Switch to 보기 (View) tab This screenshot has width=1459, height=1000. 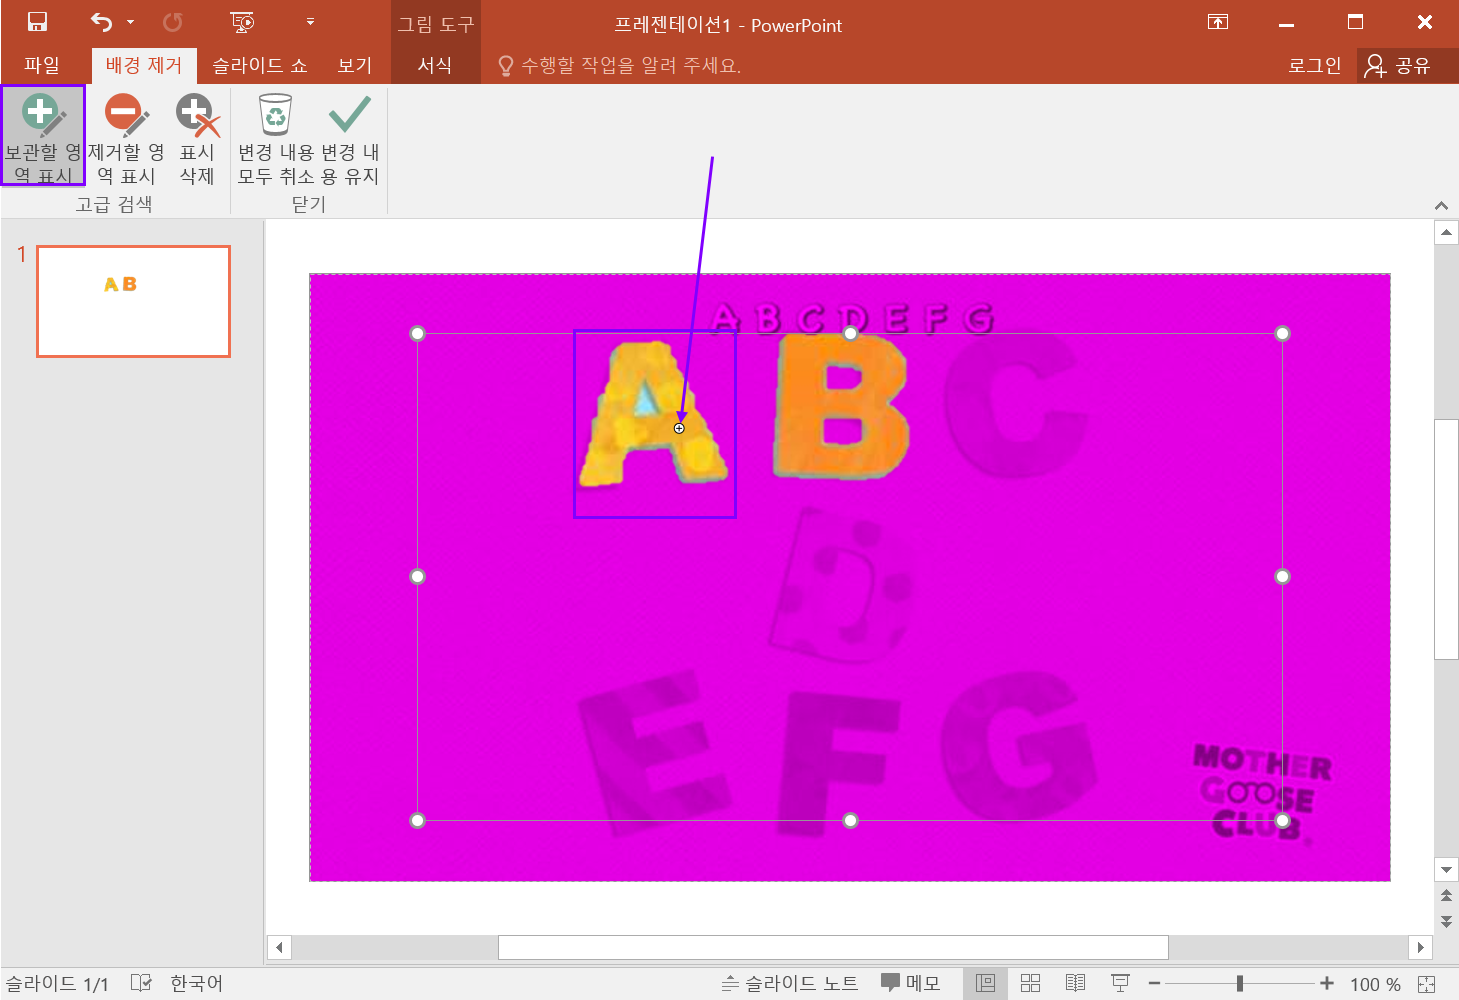point(354,65)
